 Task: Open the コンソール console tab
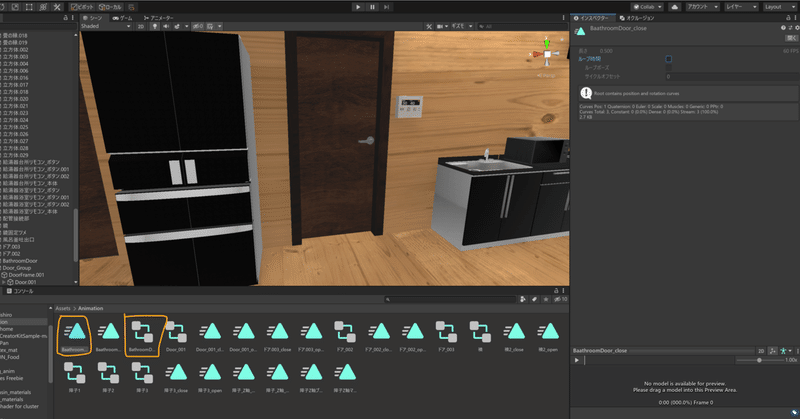tap(20, 291)
